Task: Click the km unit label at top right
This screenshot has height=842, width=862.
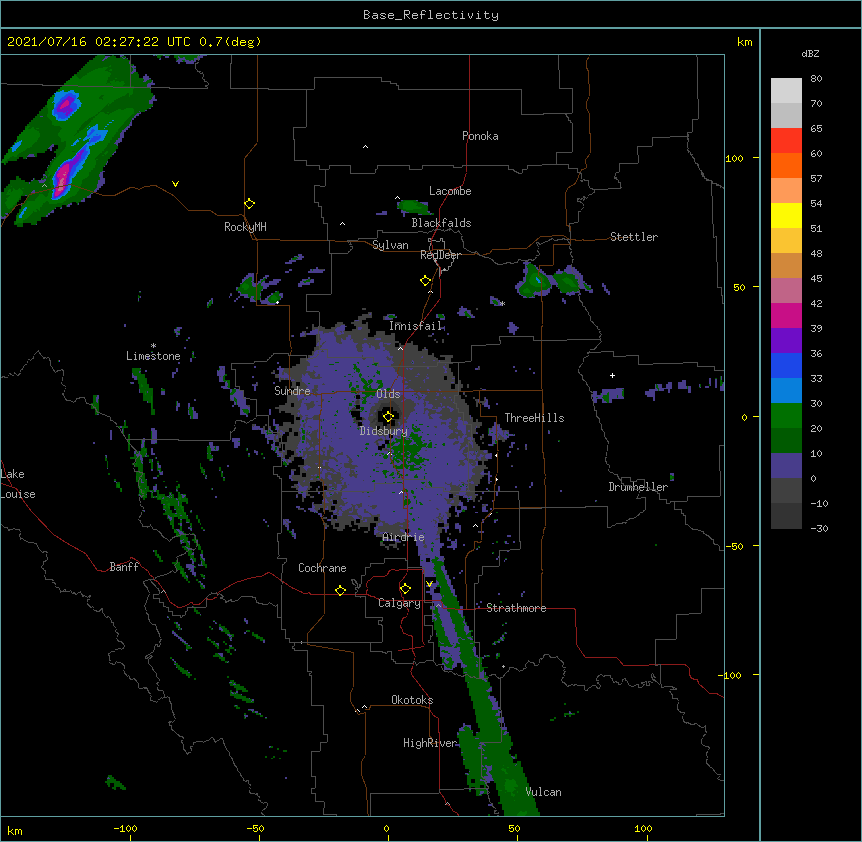Action: coord(744,42)
